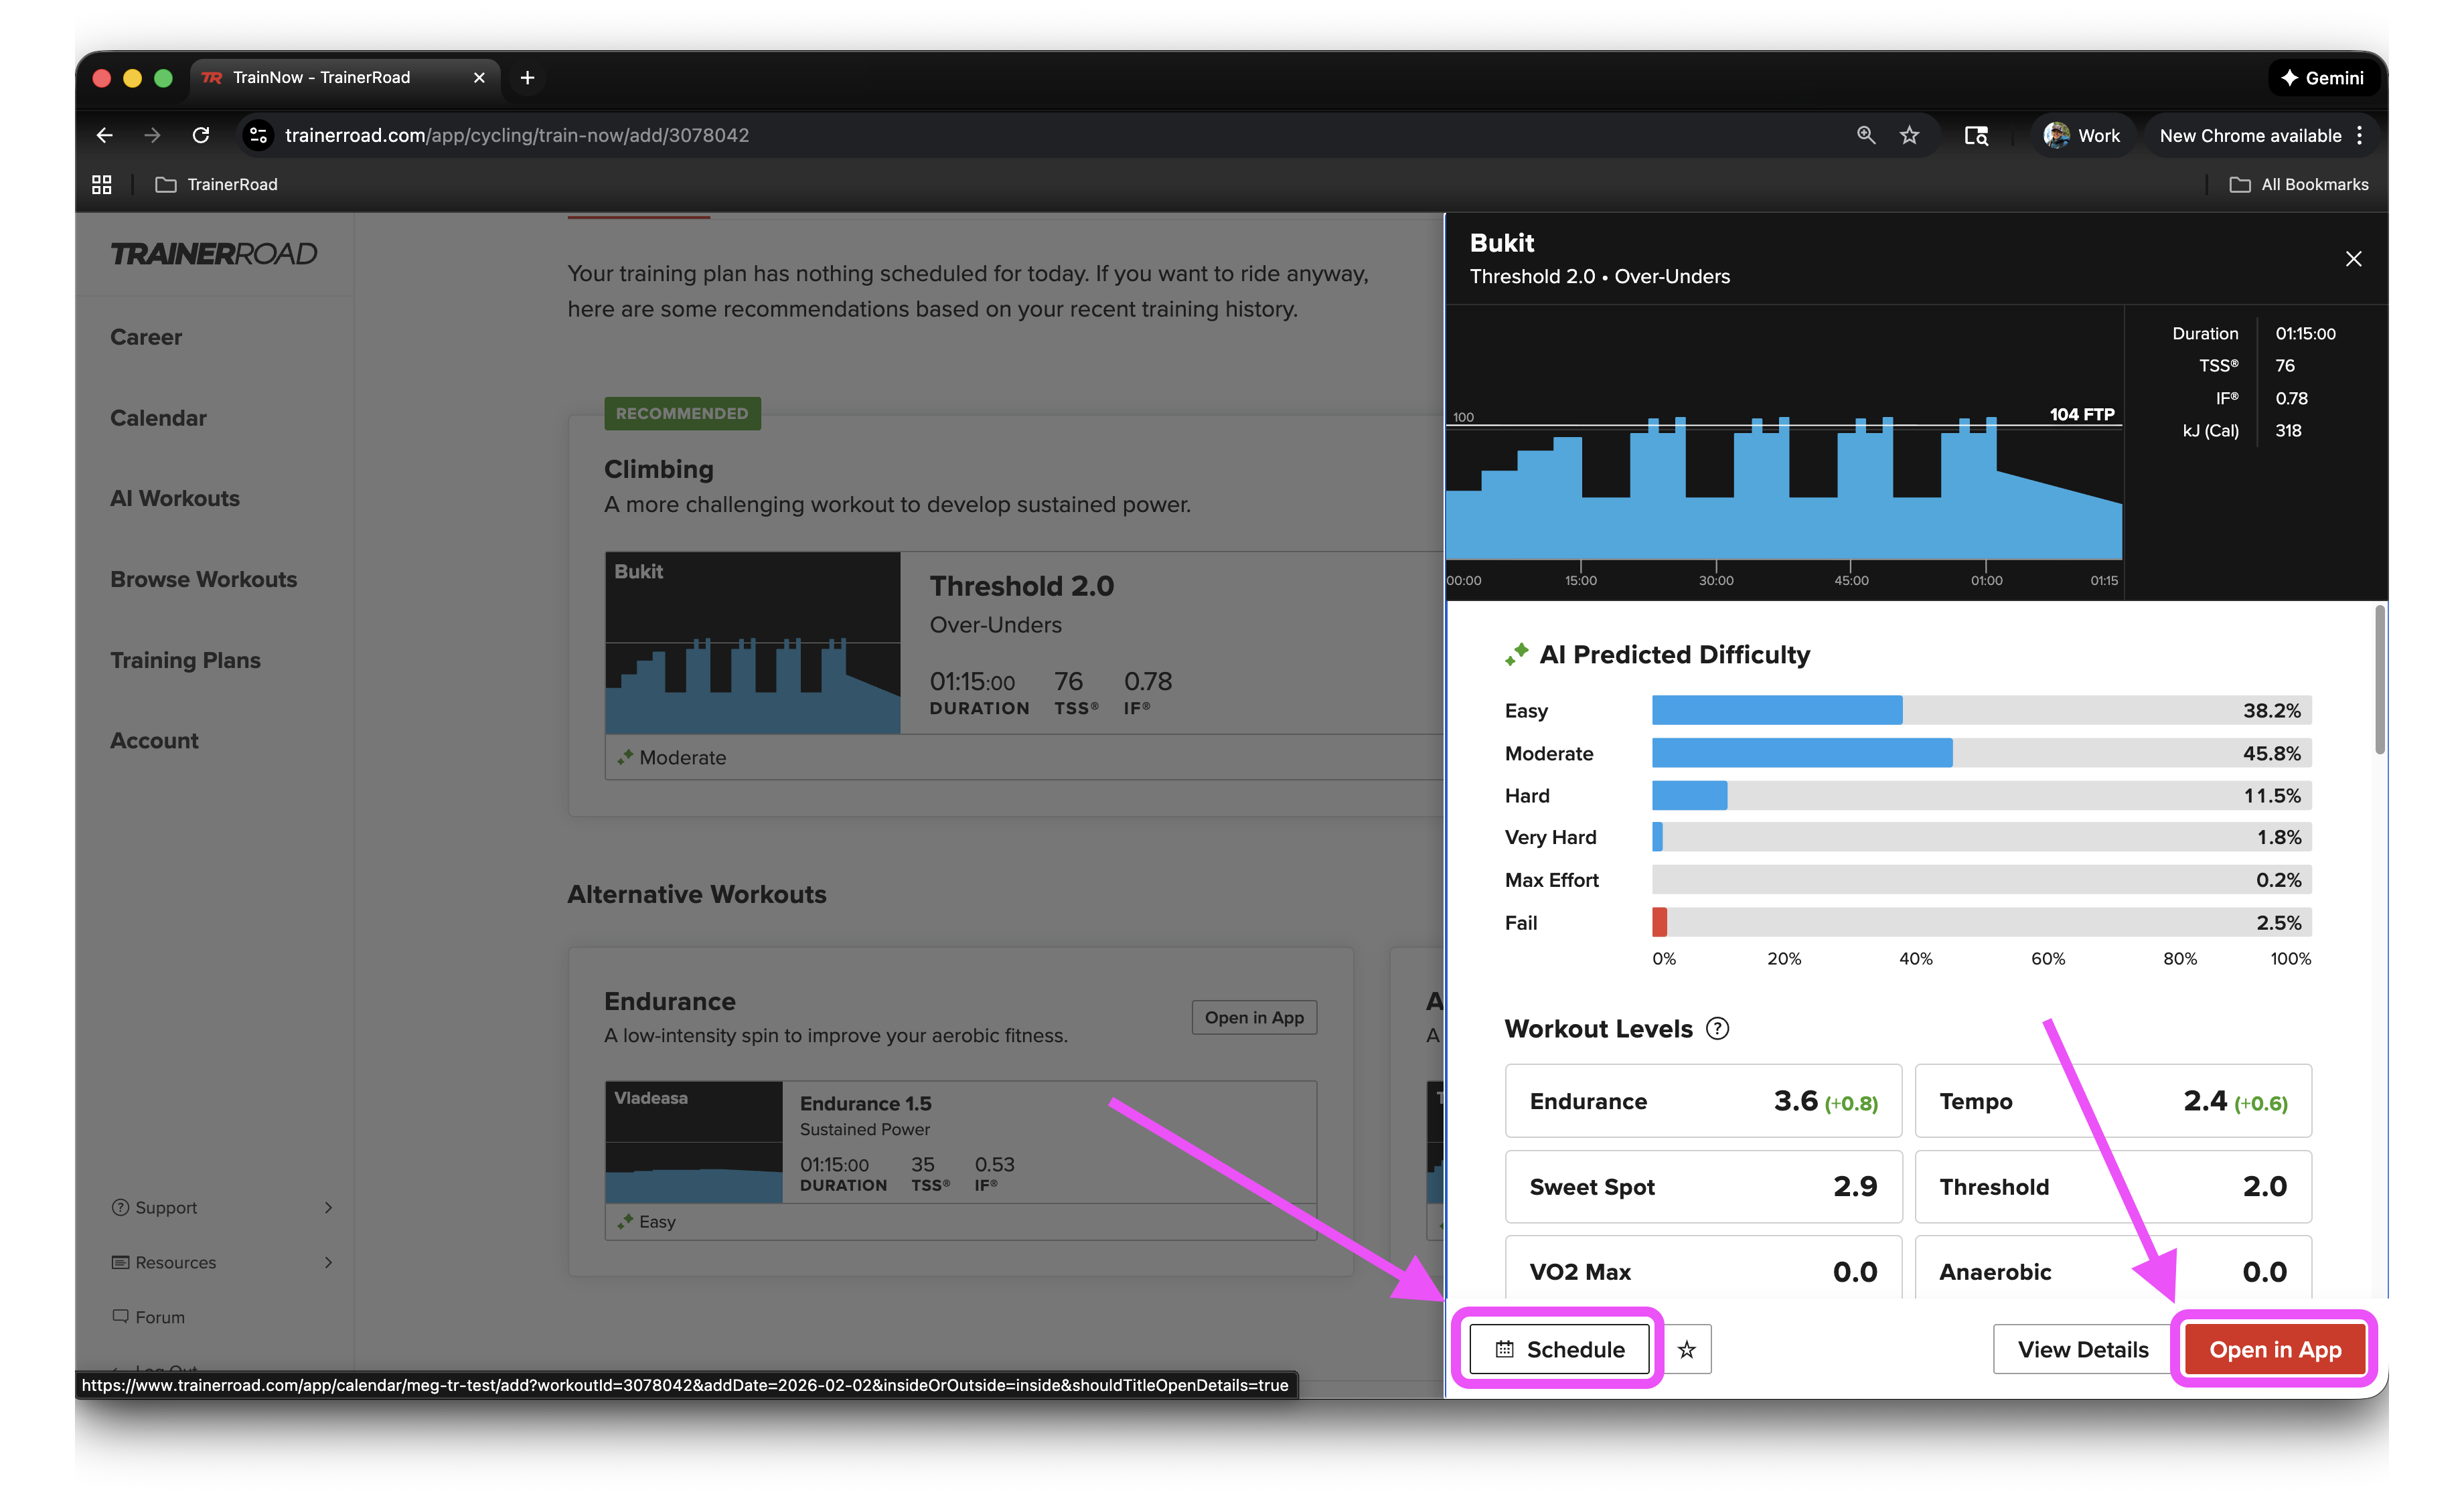Open Chrome three-dot menu
The width and height of the screenshot is (2464, 1498).
point(2360,135)
